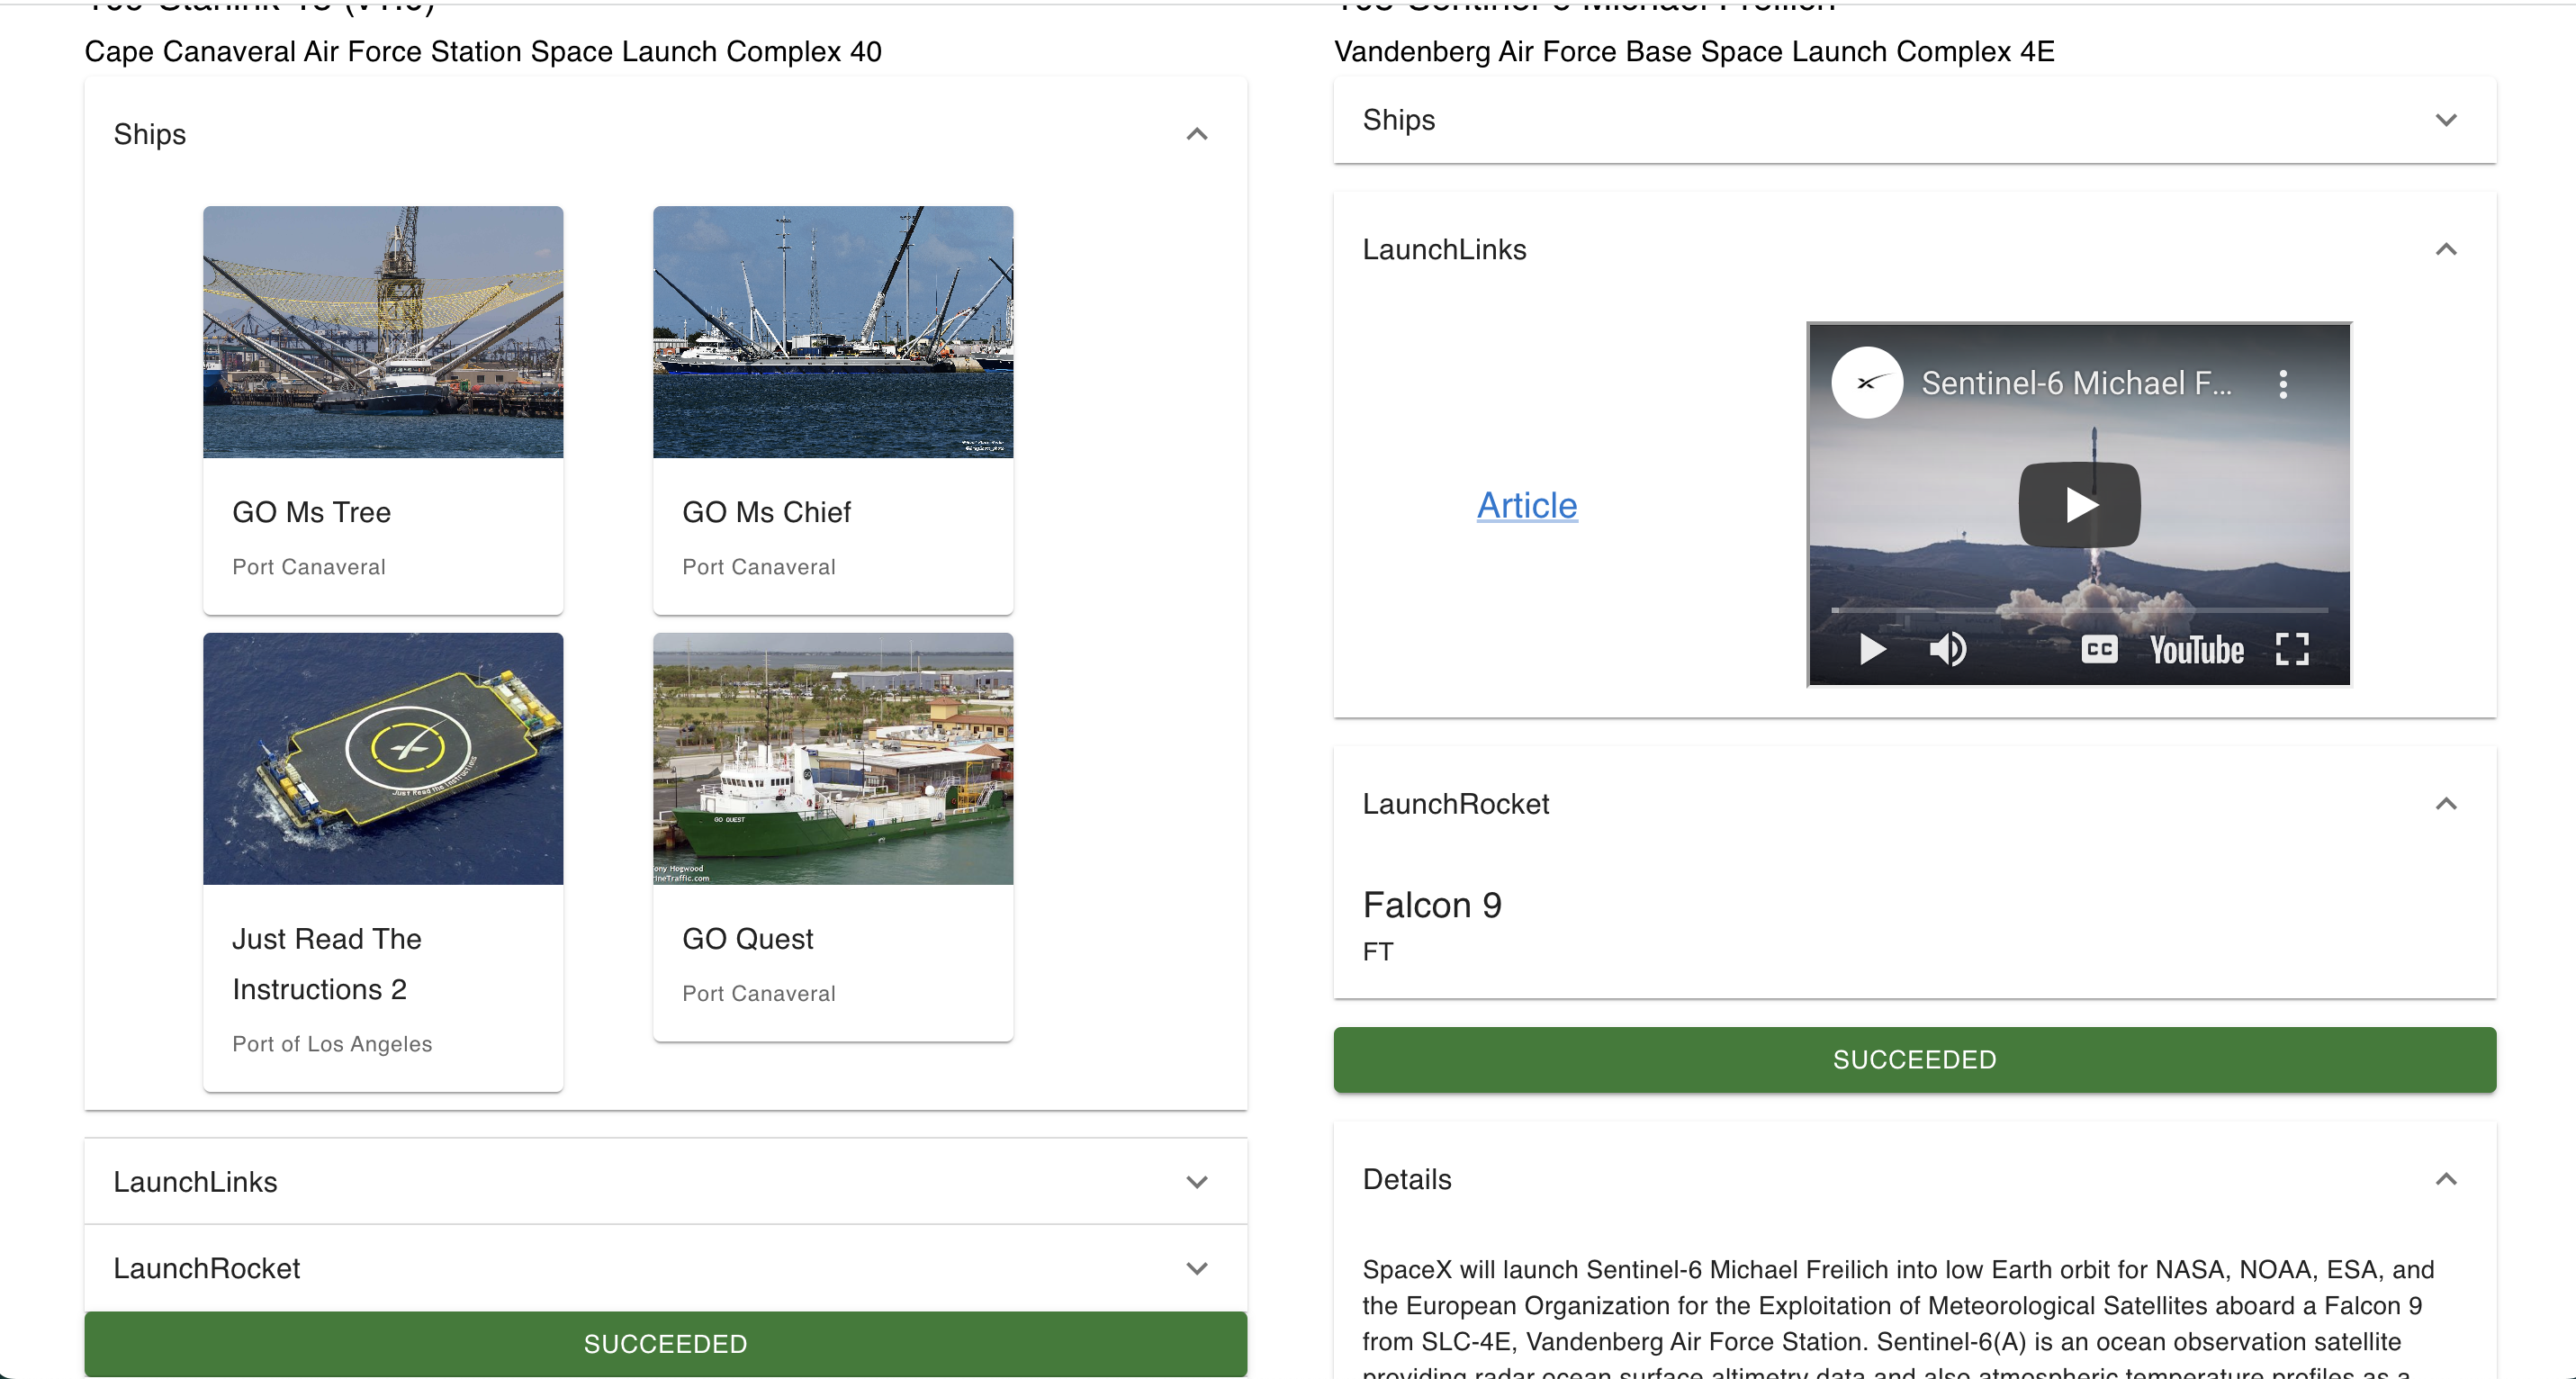Collapse the Ships section for Cape Canaveral launch
Viewport: 2576px width, 1379px height.
coord(1197,134)
